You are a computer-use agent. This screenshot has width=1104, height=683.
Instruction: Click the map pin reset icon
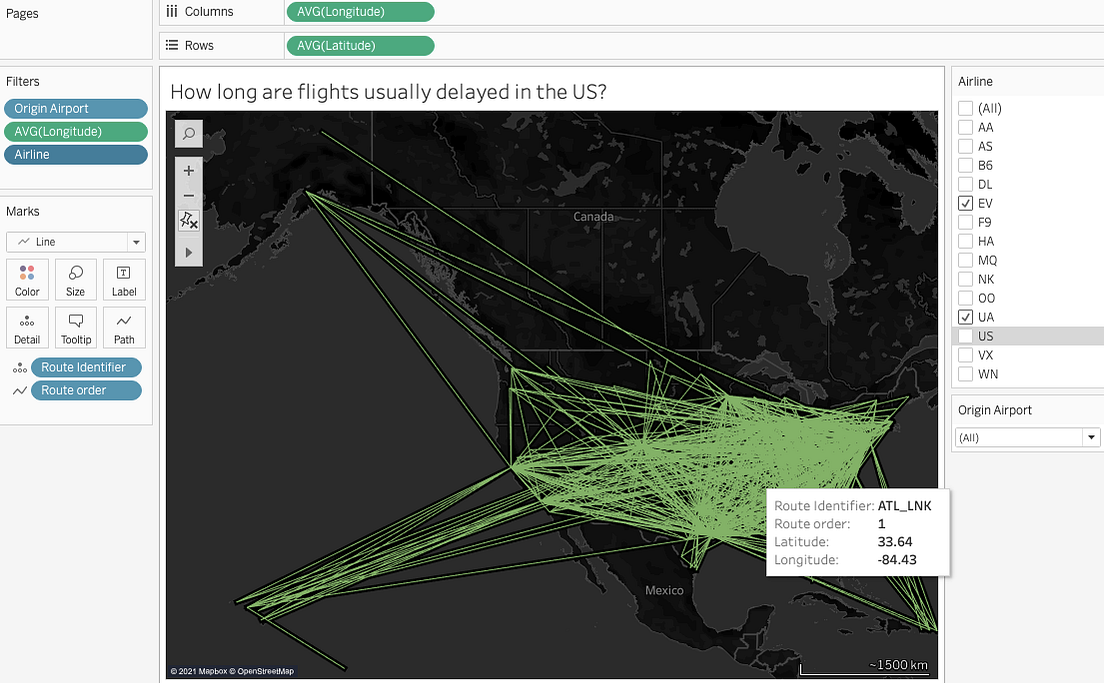click(x=189, y=221)
